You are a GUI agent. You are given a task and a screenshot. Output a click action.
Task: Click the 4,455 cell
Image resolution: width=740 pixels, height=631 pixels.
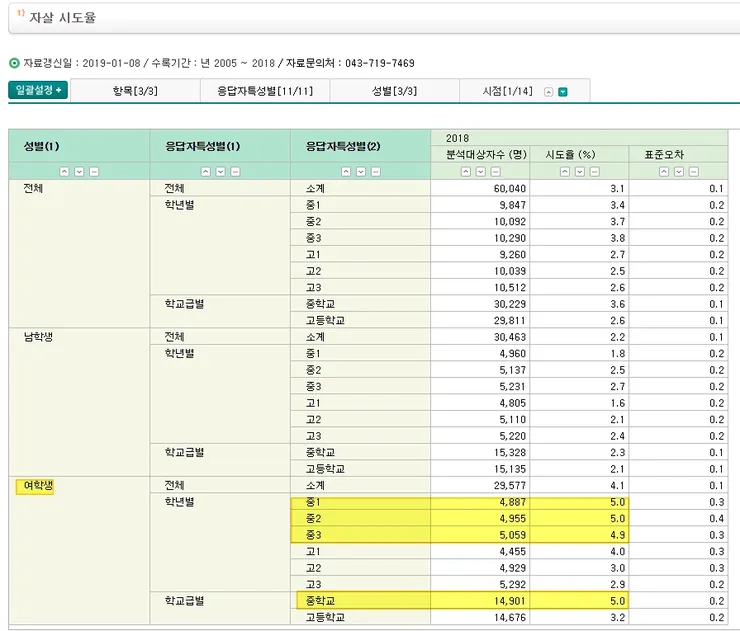click(x=480, y=552)
